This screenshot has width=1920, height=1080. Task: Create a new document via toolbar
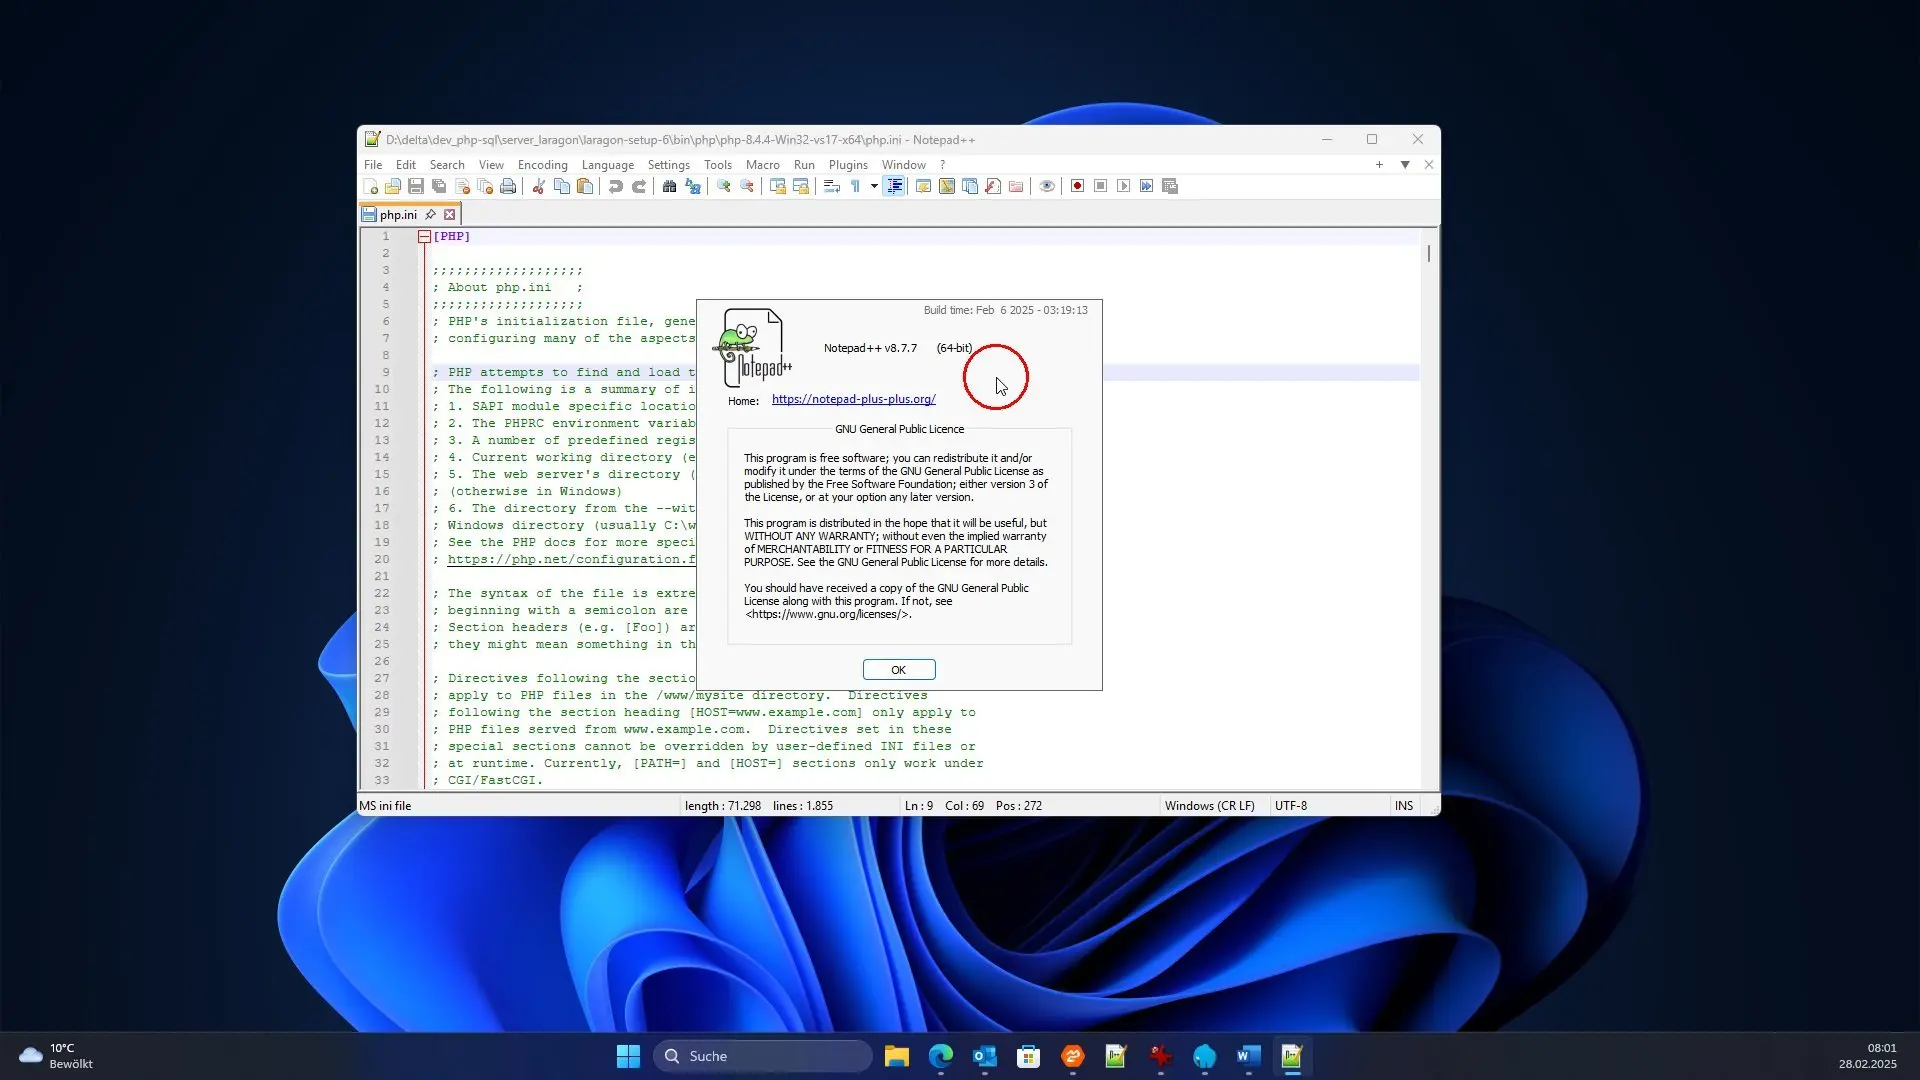coord(370,186)
